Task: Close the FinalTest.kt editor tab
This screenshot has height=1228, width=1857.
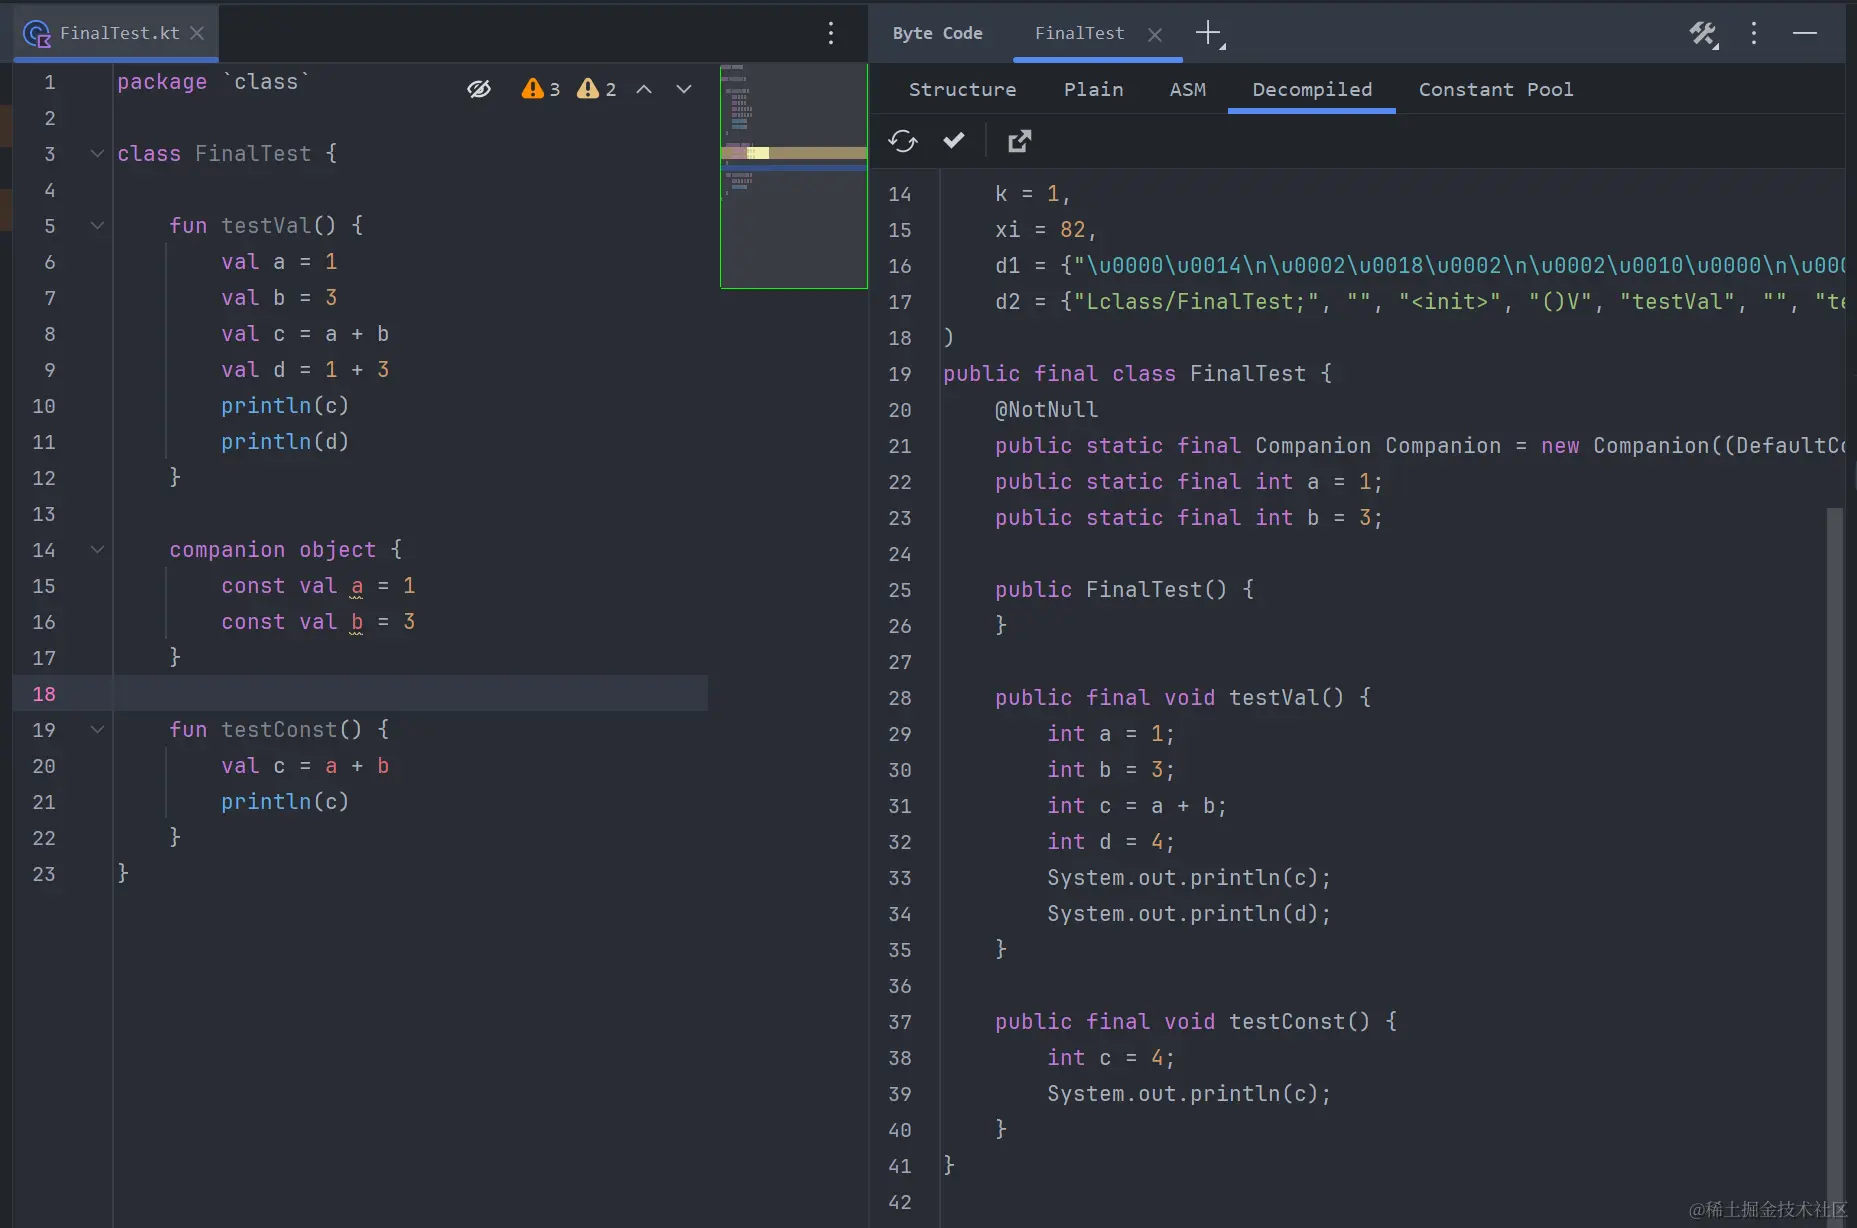Action: pos(197,33)
